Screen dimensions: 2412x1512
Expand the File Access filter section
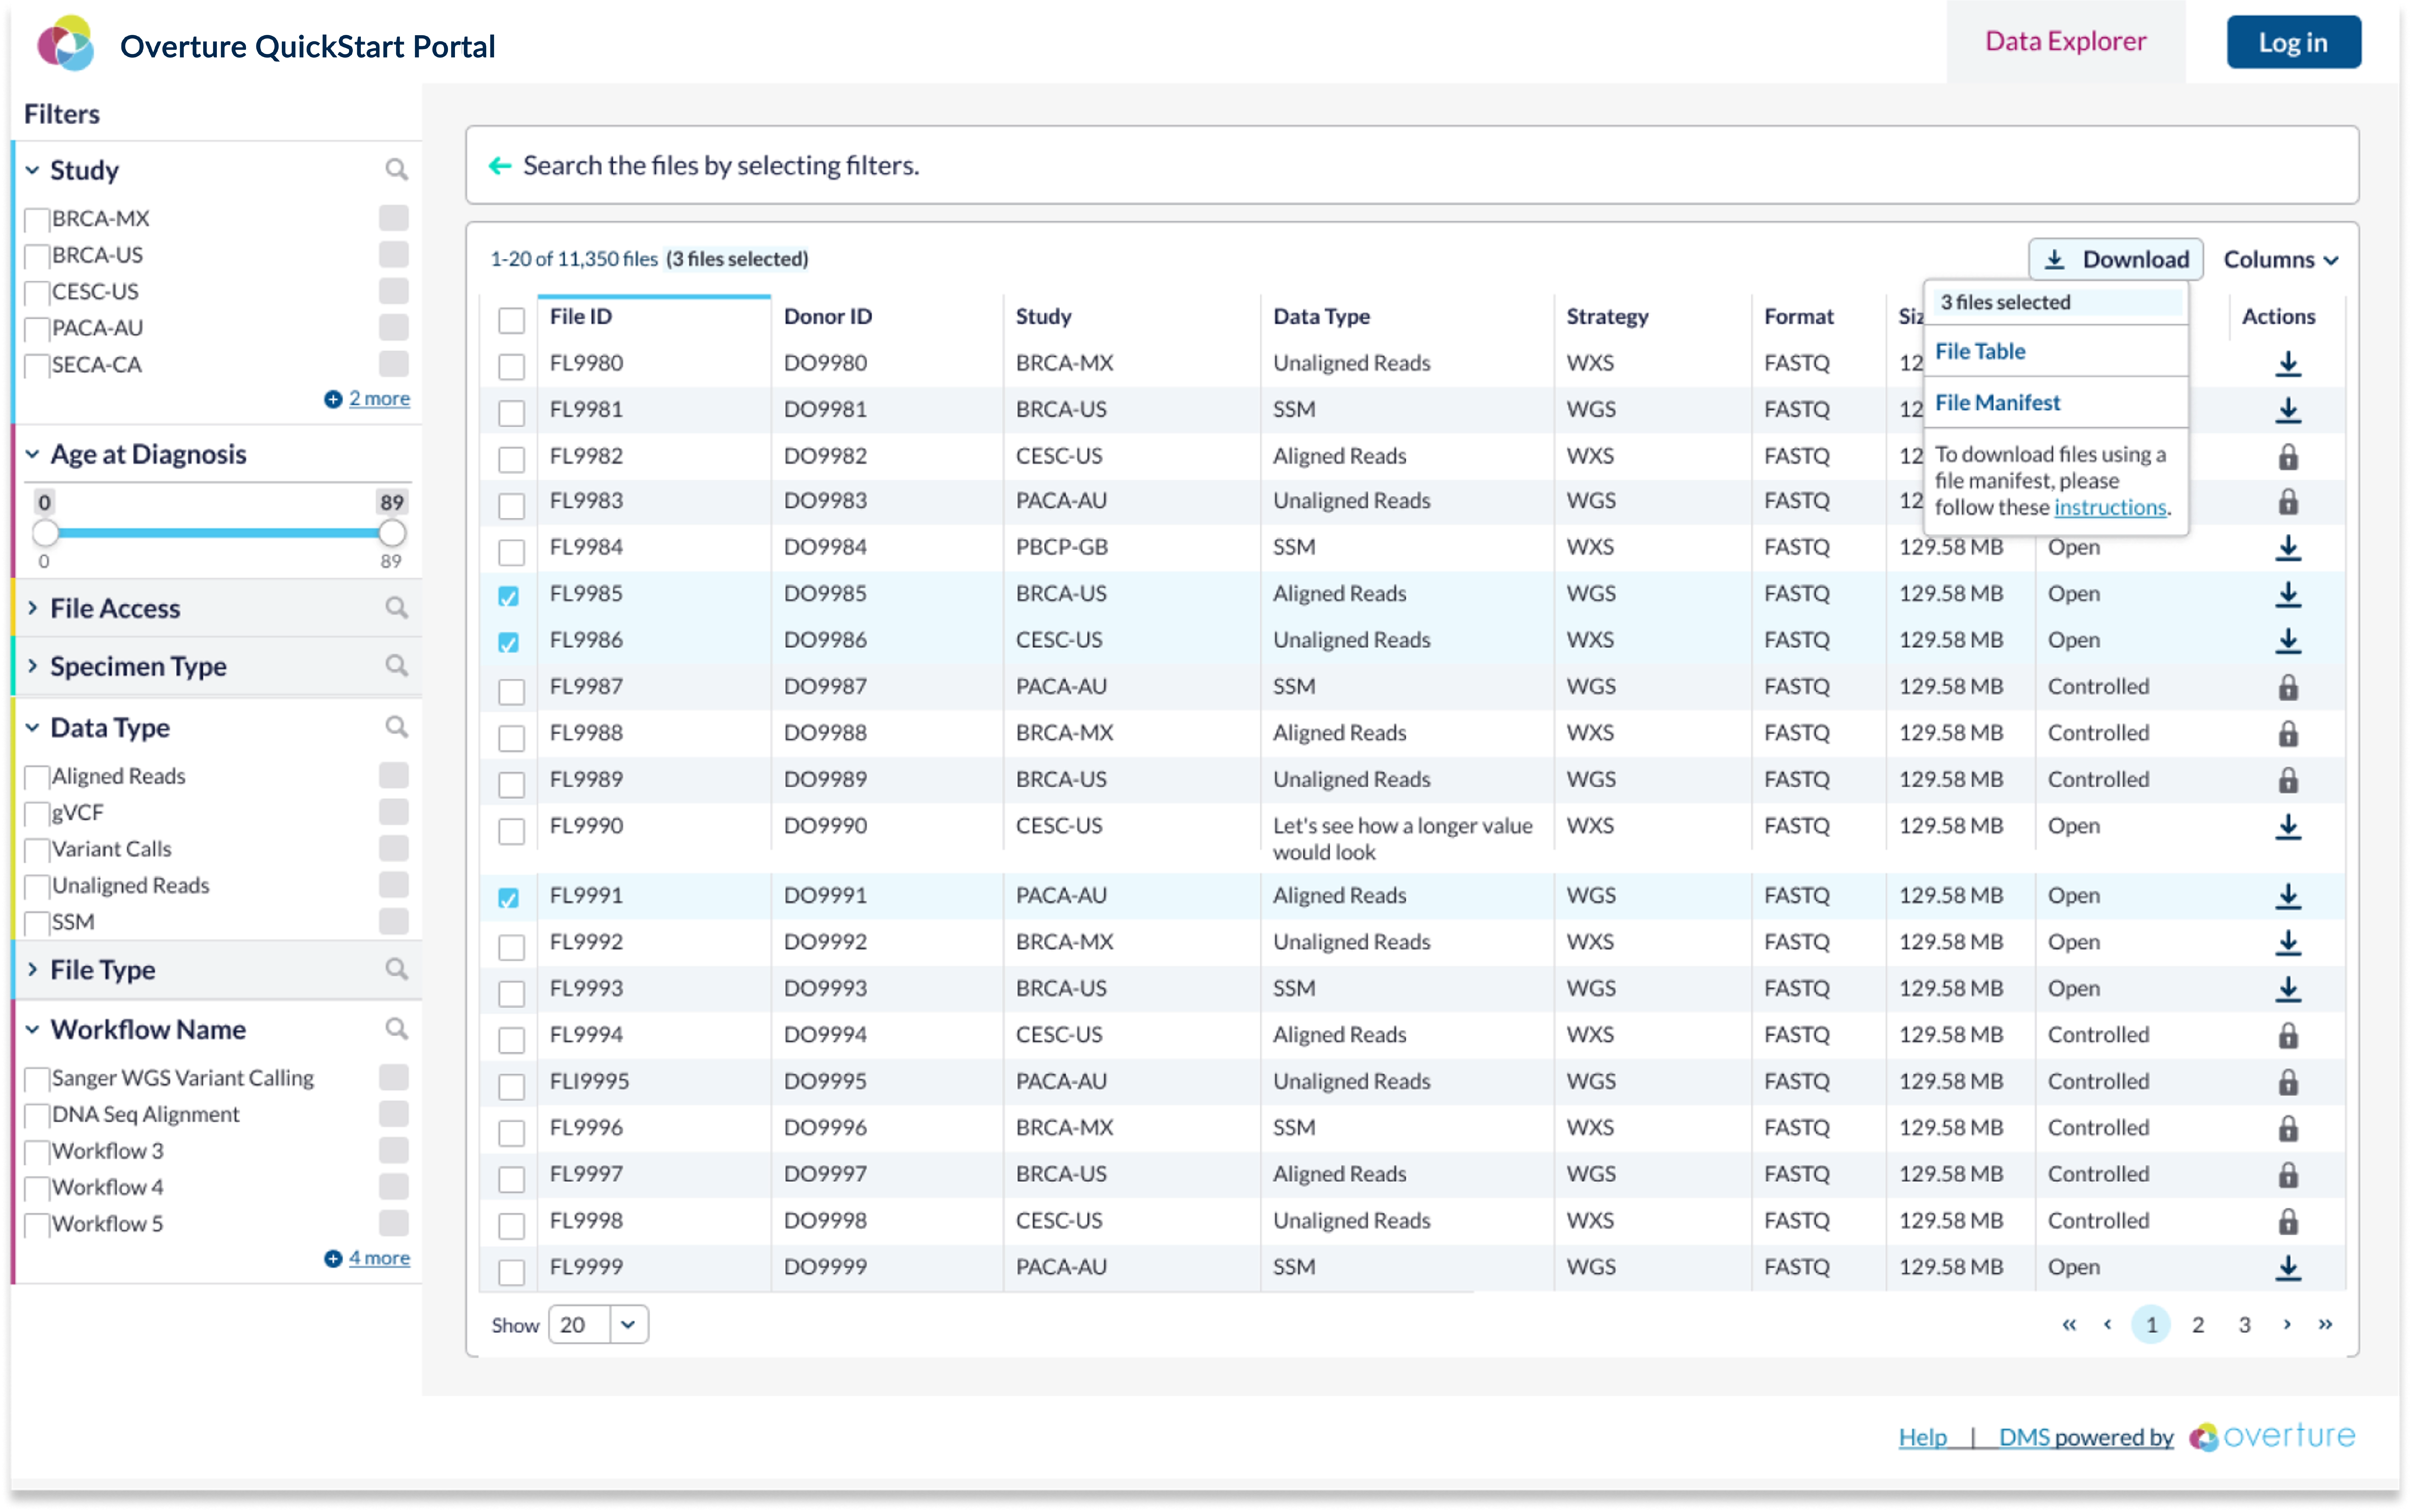tap(32, 608)
